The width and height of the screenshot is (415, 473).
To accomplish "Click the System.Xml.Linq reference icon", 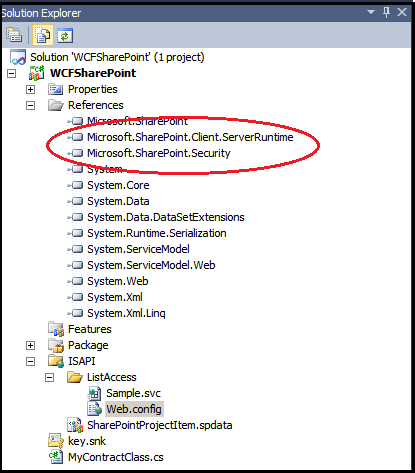I will click(76, 313).
